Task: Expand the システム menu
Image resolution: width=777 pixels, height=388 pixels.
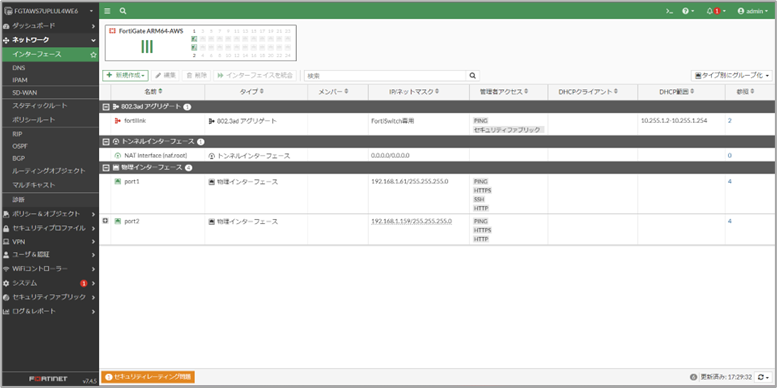Action: tap(49, 283)
